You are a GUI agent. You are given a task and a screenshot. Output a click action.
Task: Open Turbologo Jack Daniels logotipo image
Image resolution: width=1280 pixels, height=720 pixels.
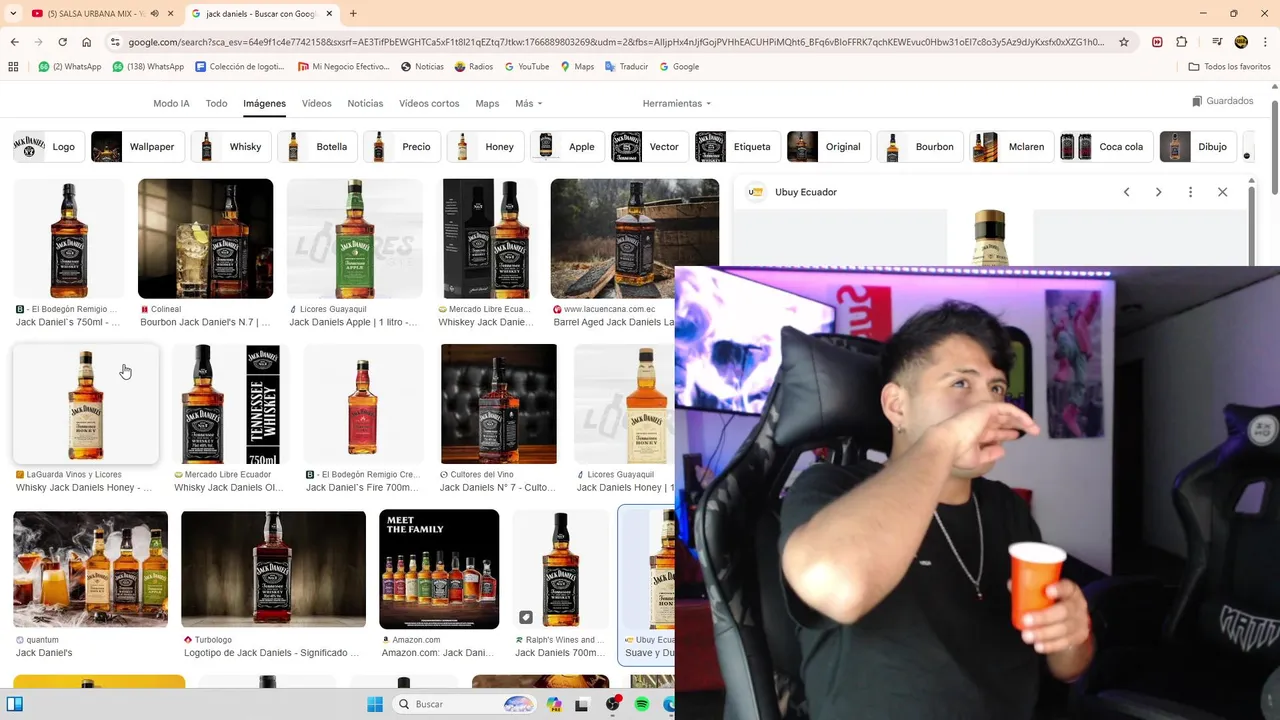(273, 569)
